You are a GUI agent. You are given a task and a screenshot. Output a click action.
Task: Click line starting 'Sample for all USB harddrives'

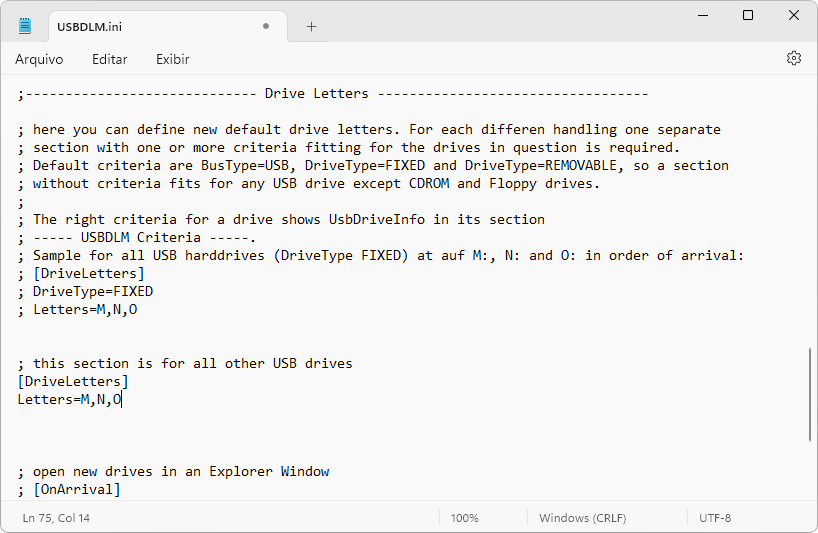pos(381,256)
